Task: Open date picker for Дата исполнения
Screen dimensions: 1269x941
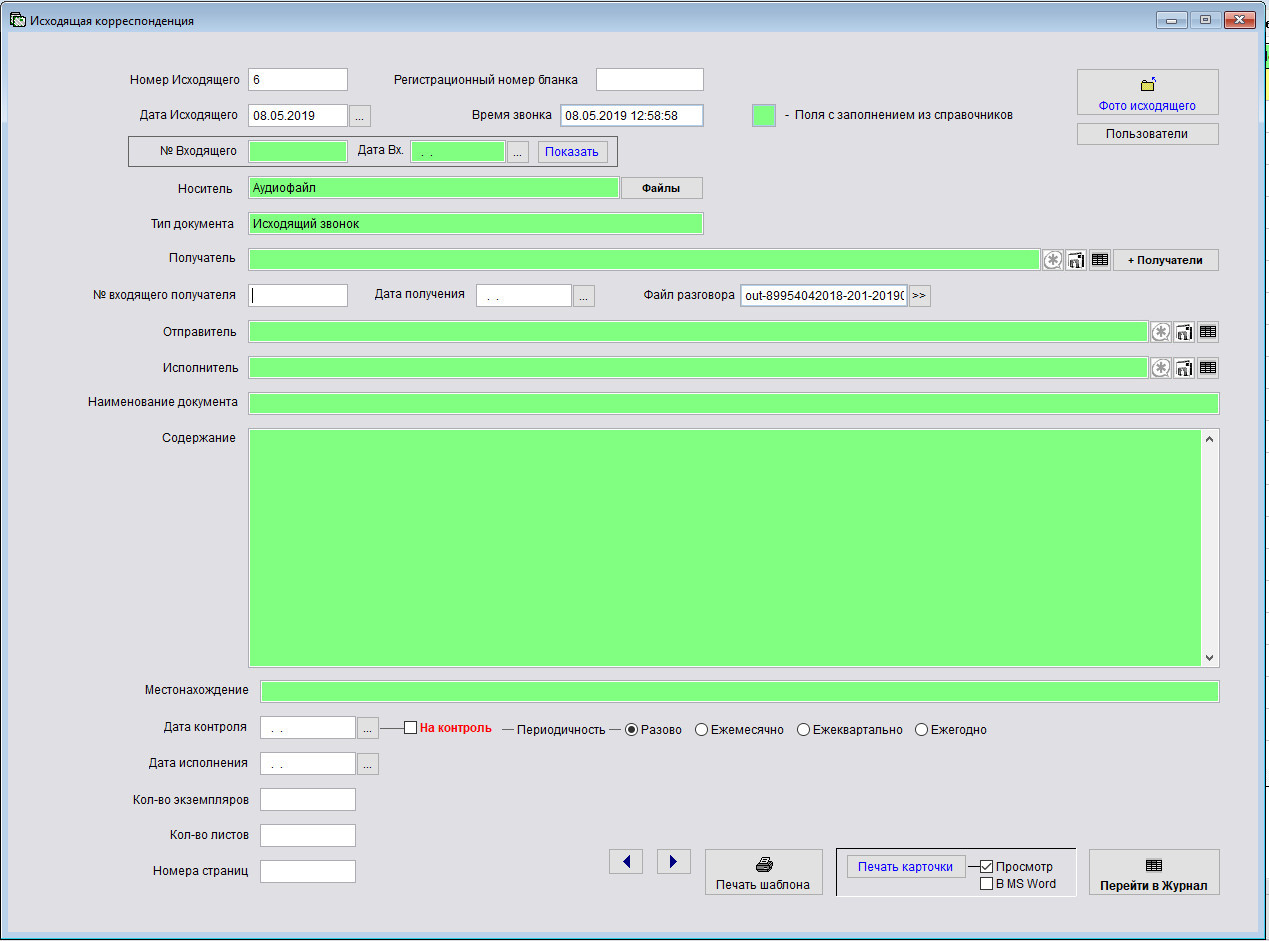Action: (368, 764)
